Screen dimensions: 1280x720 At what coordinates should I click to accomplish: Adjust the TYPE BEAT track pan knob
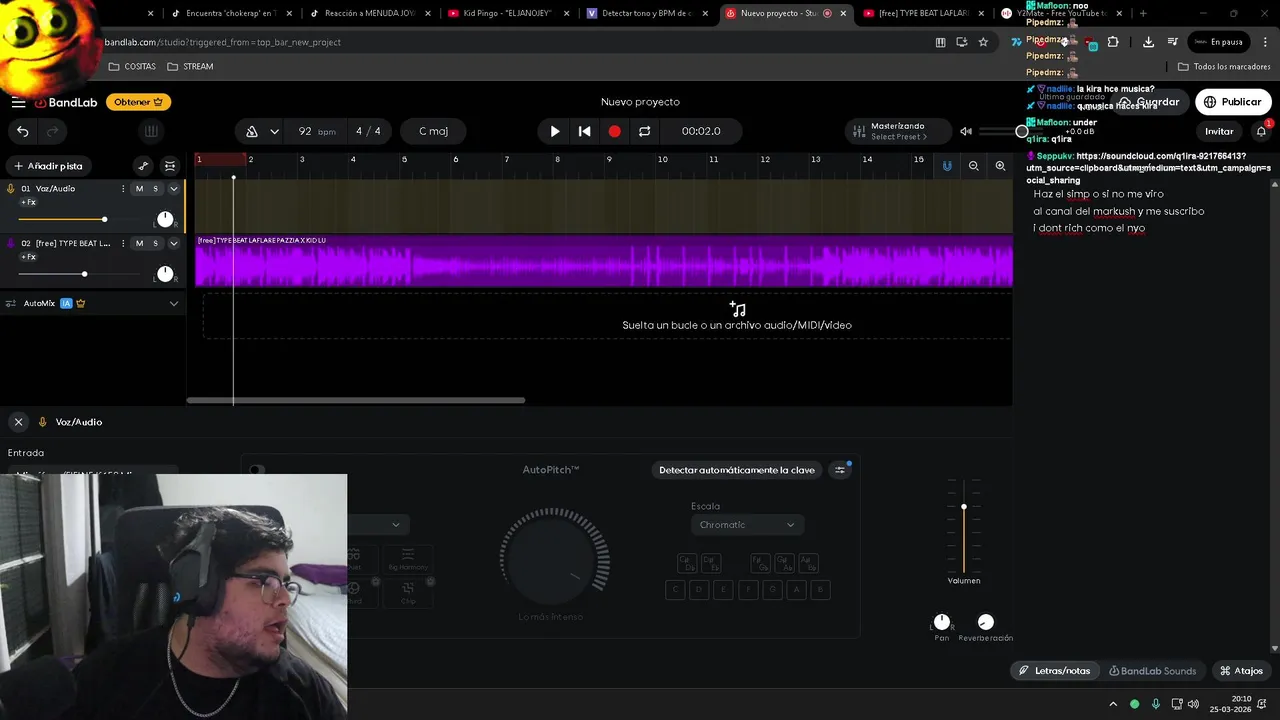point(165,274)
